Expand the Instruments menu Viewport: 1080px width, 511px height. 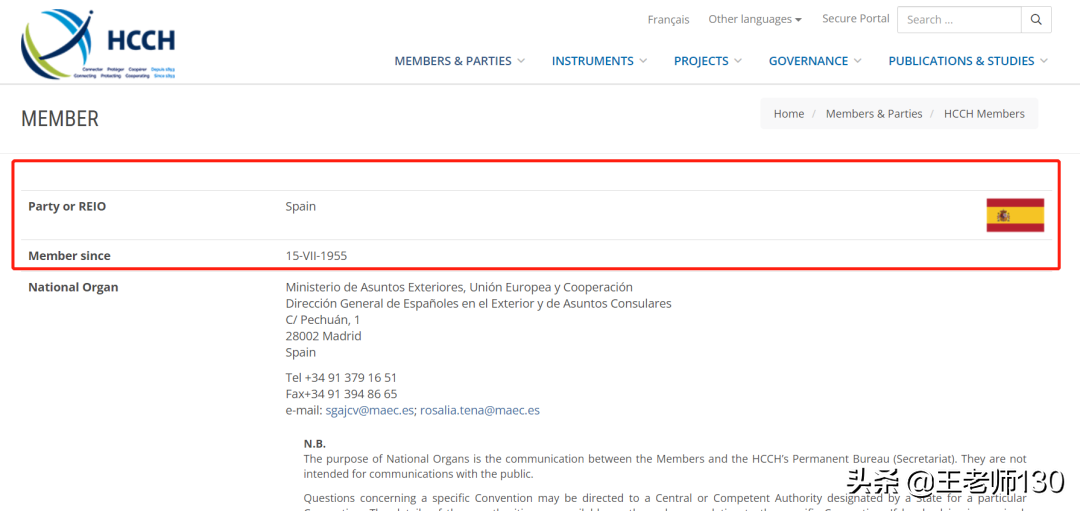click(599, 61)
